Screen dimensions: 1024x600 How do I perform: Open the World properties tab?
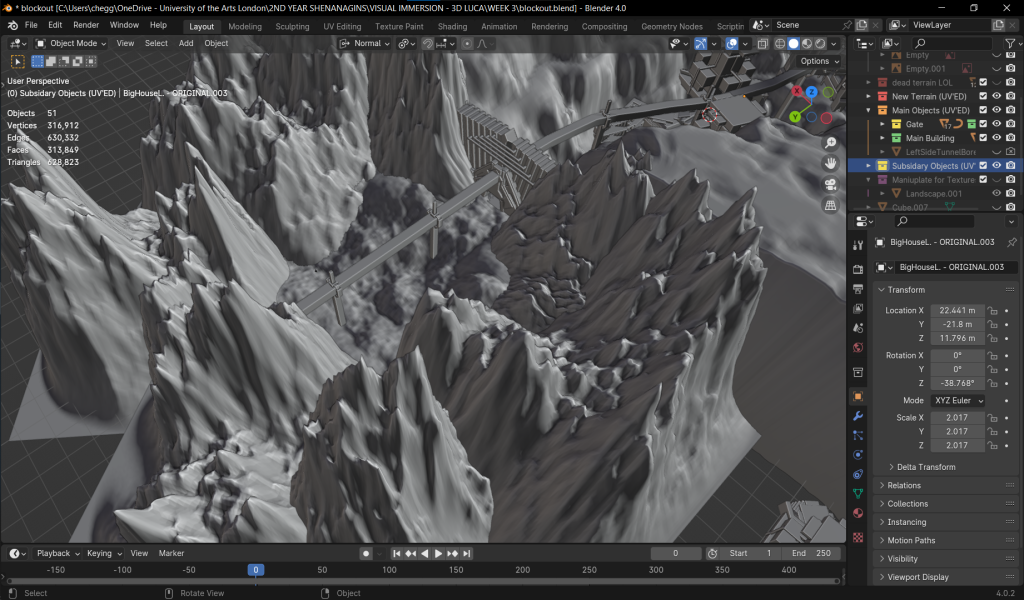tap(858, 347)
